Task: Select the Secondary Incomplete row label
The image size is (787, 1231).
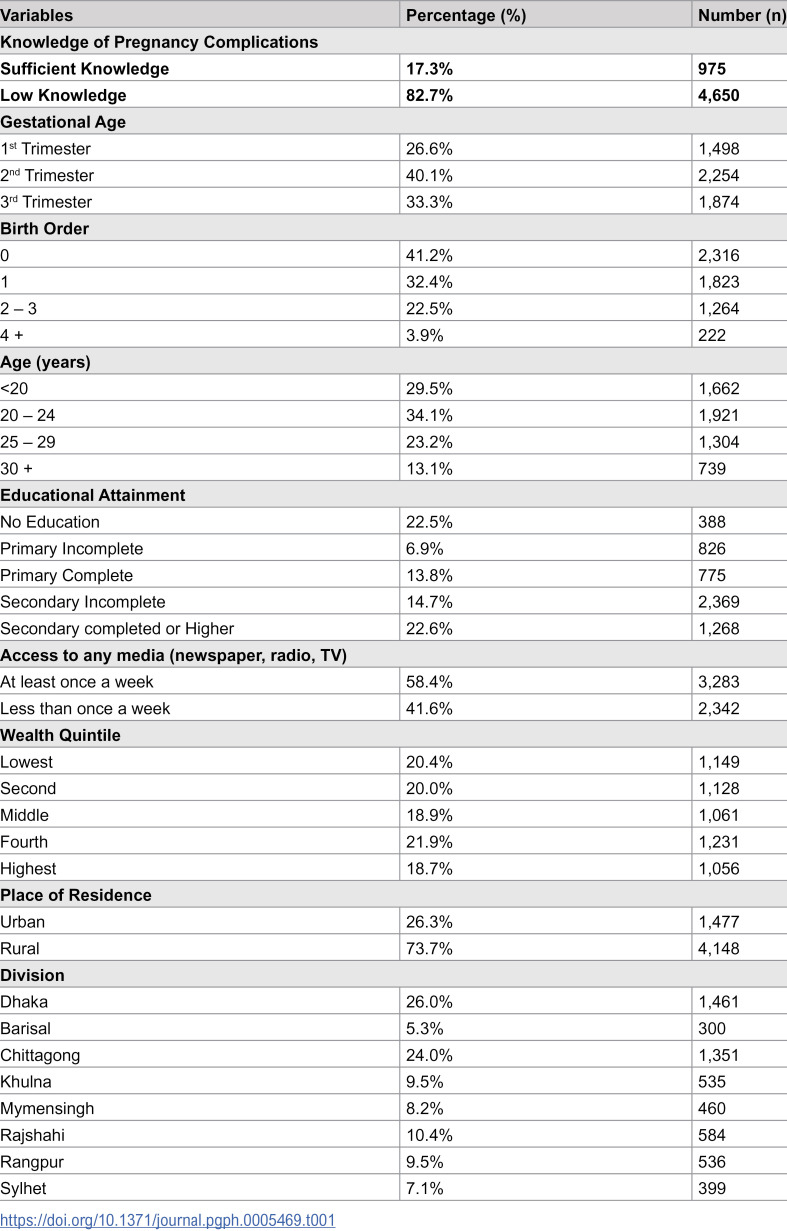Action: tap(83, 602)
